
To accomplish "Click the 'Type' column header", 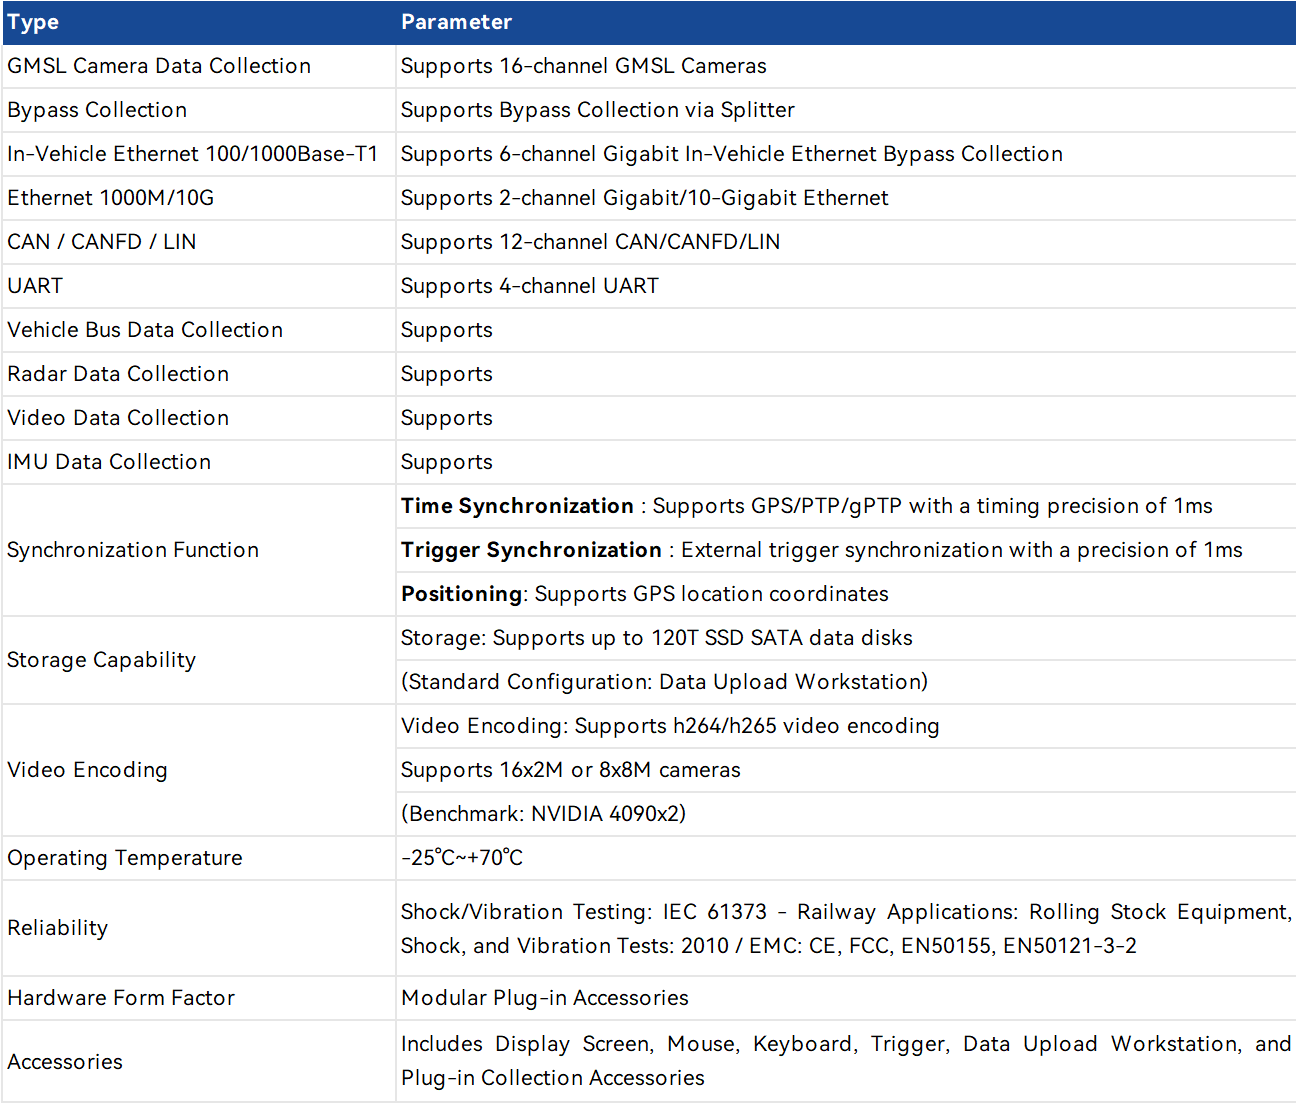I will coord(33,22).
